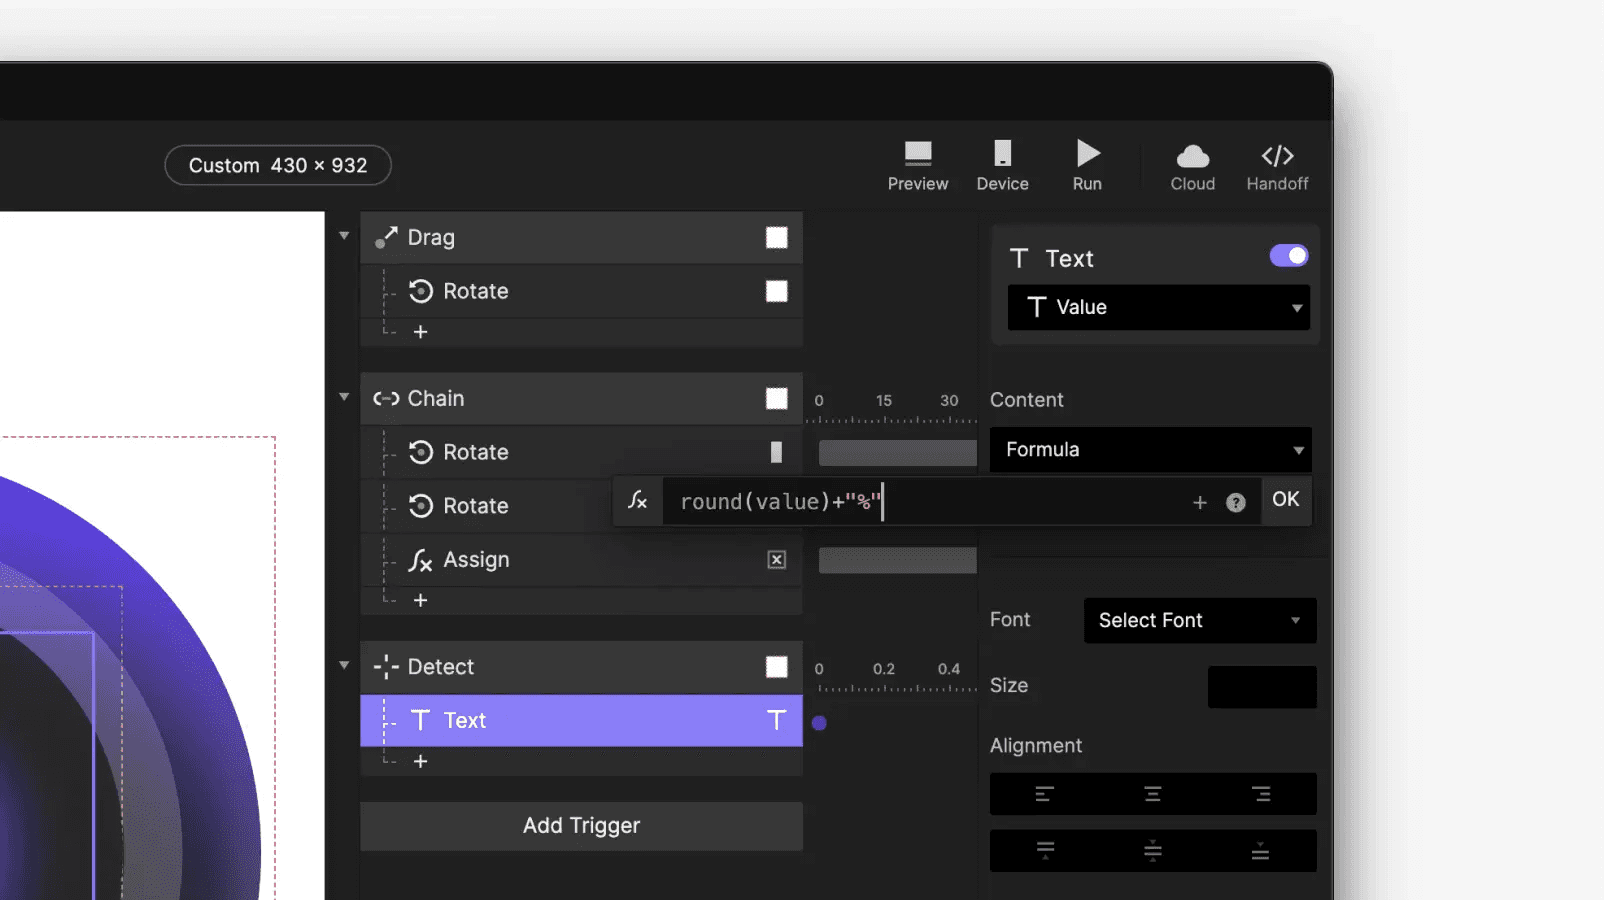This screenshot has width=1604, height=900.
Task: Collapse the Detect trigger
Action: (344, 665)
